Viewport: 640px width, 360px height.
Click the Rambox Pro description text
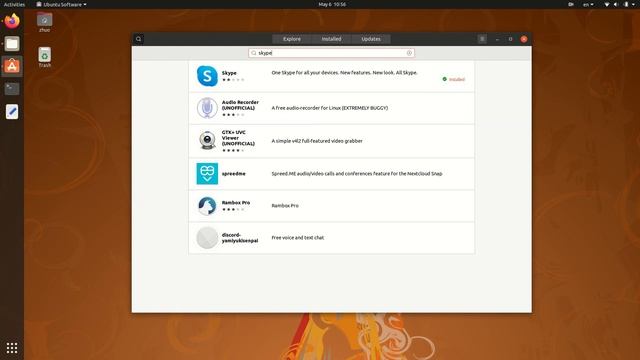(x=285, y=206)
